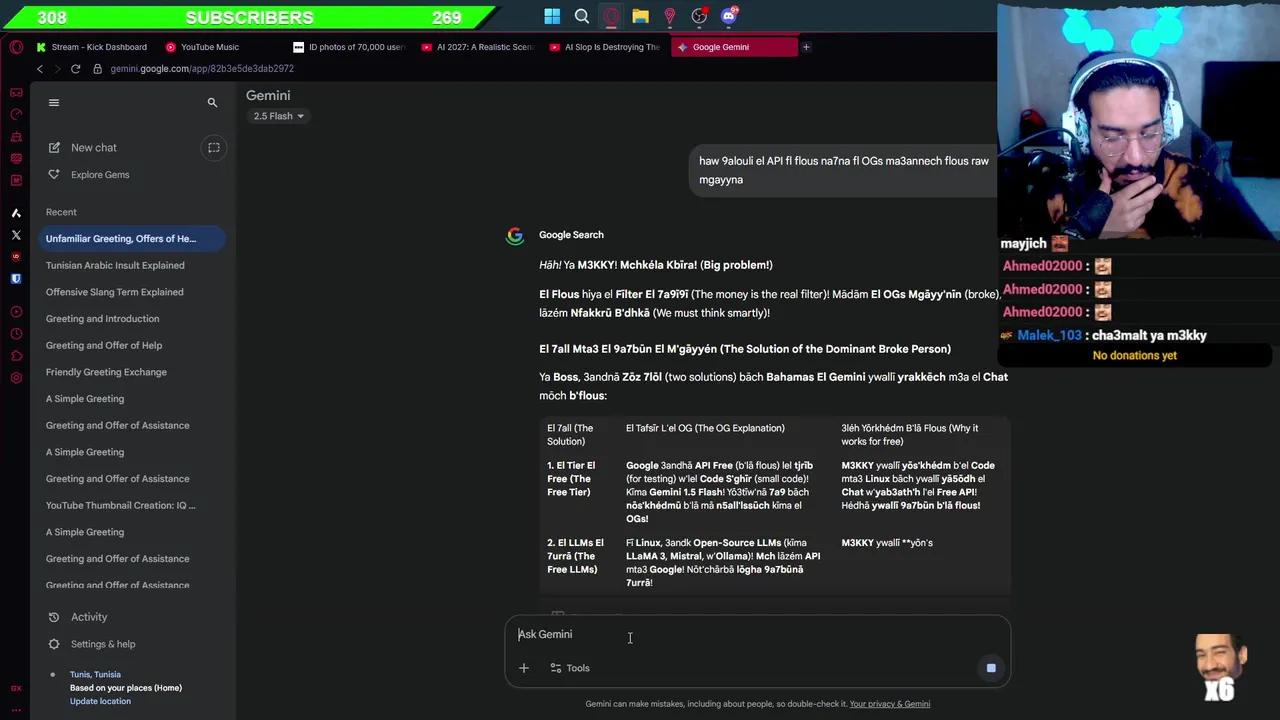The image size is (1280, 720).
Task: Open the Bitwarden shield sidebar icon
Action: click(x=16, y=279)
